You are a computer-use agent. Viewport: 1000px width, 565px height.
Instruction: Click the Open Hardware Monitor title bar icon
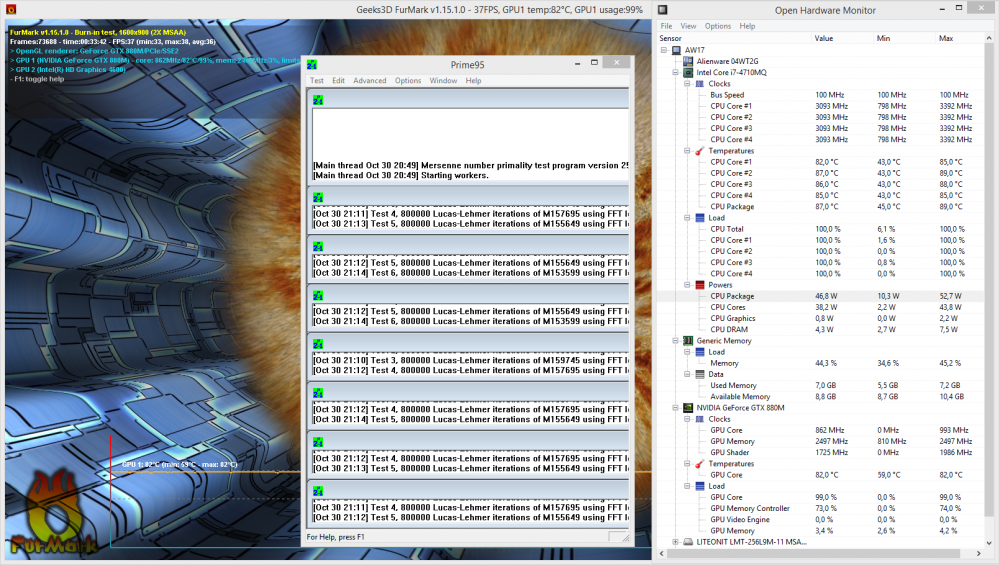(x=664, y=10)
